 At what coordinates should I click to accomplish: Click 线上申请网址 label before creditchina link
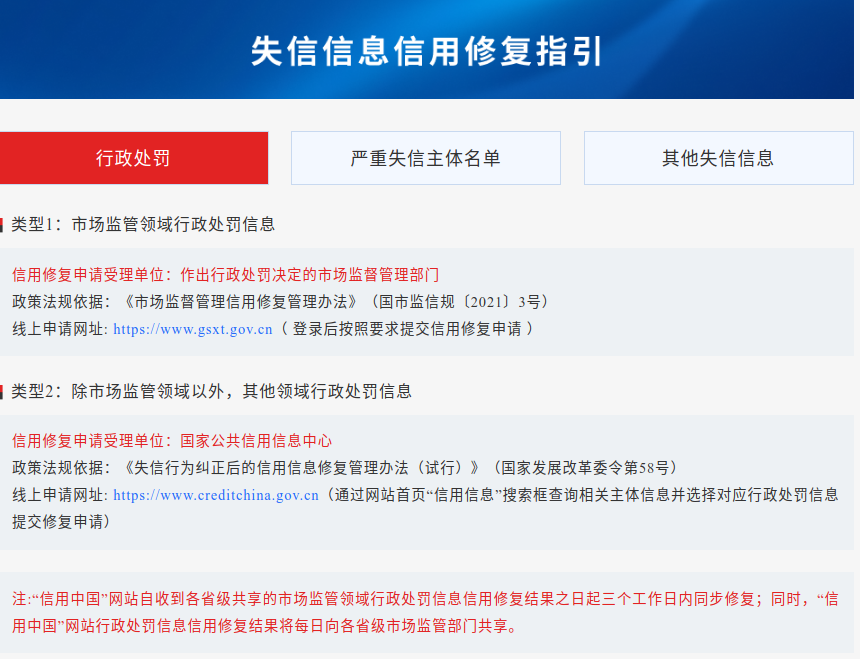point(59,496)
